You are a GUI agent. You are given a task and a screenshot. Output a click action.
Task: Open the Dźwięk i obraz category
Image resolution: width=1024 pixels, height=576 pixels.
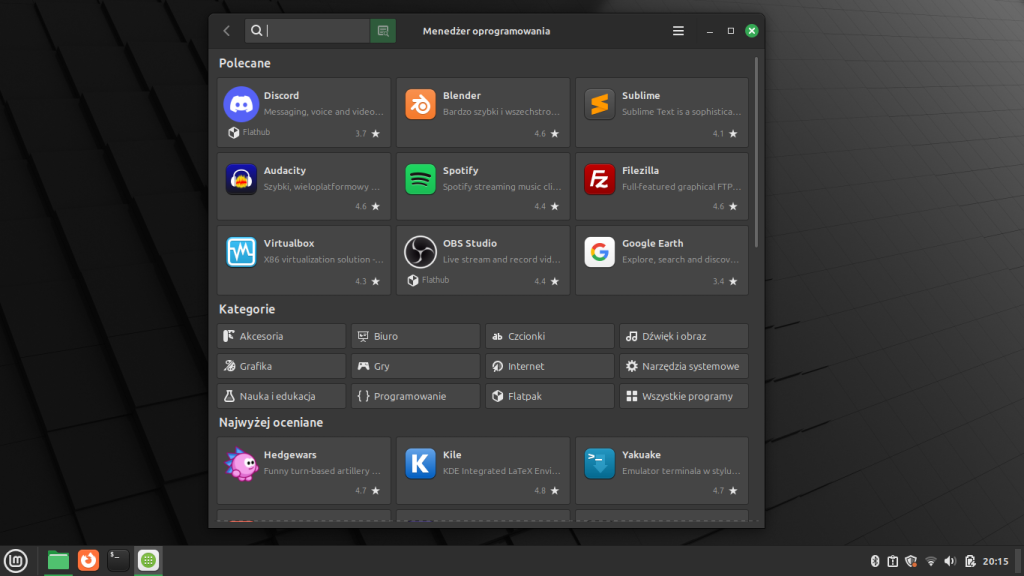pos(684,336)
